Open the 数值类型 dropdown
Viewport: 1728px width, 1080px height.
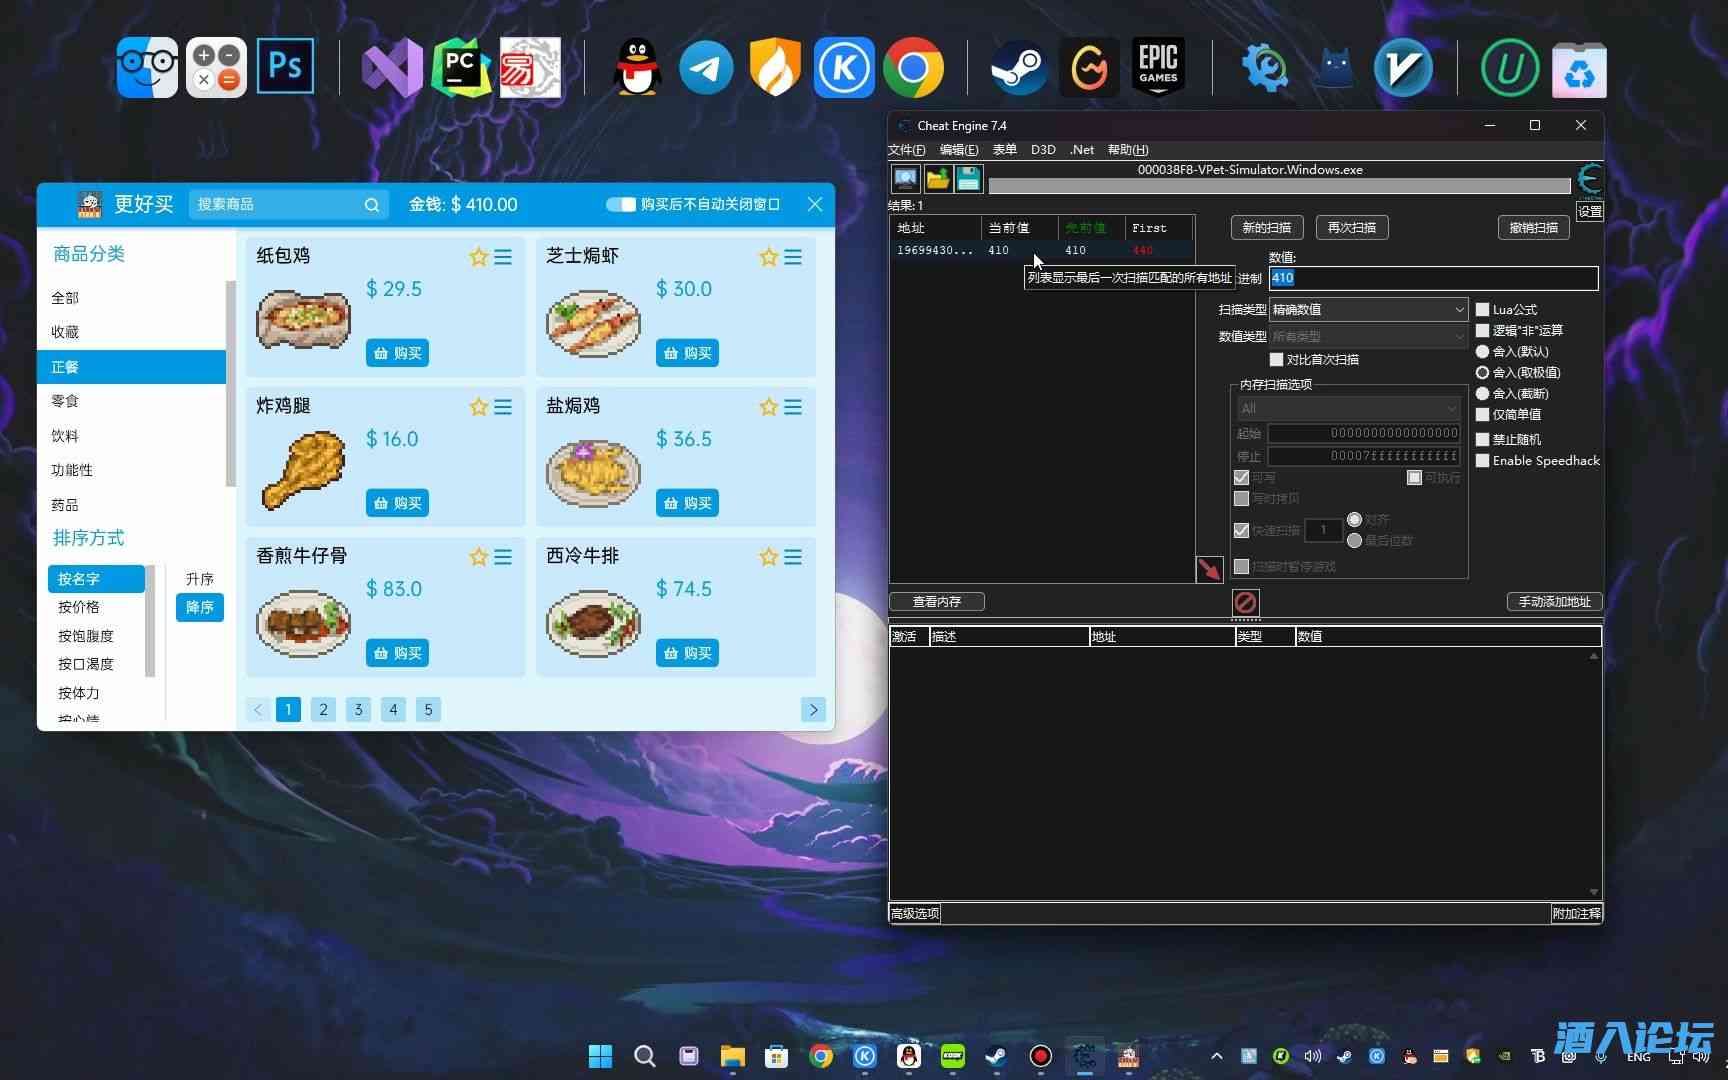(1367, 337)
